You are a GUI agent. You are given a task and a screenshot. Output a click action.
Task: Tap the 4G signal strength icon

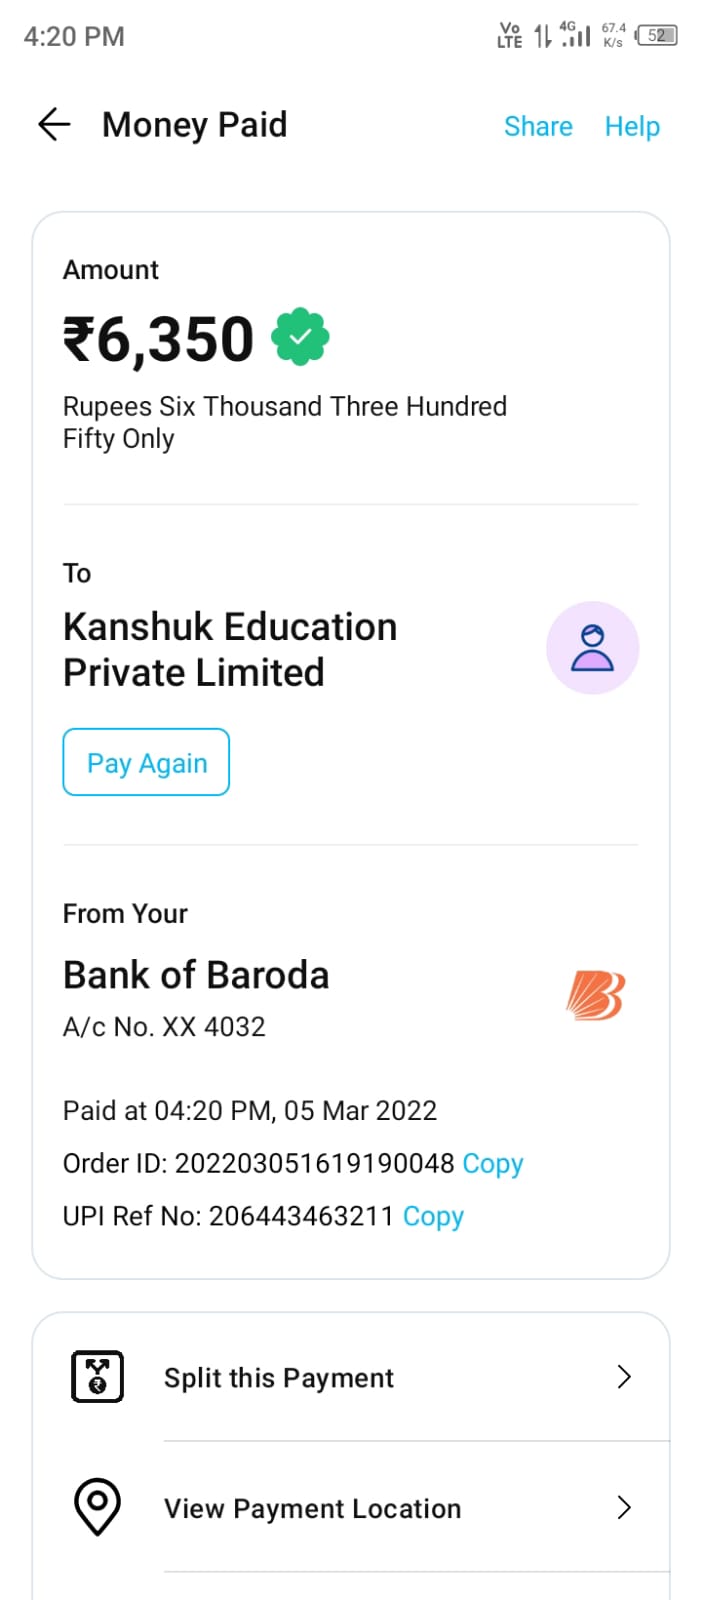[575, 36]
